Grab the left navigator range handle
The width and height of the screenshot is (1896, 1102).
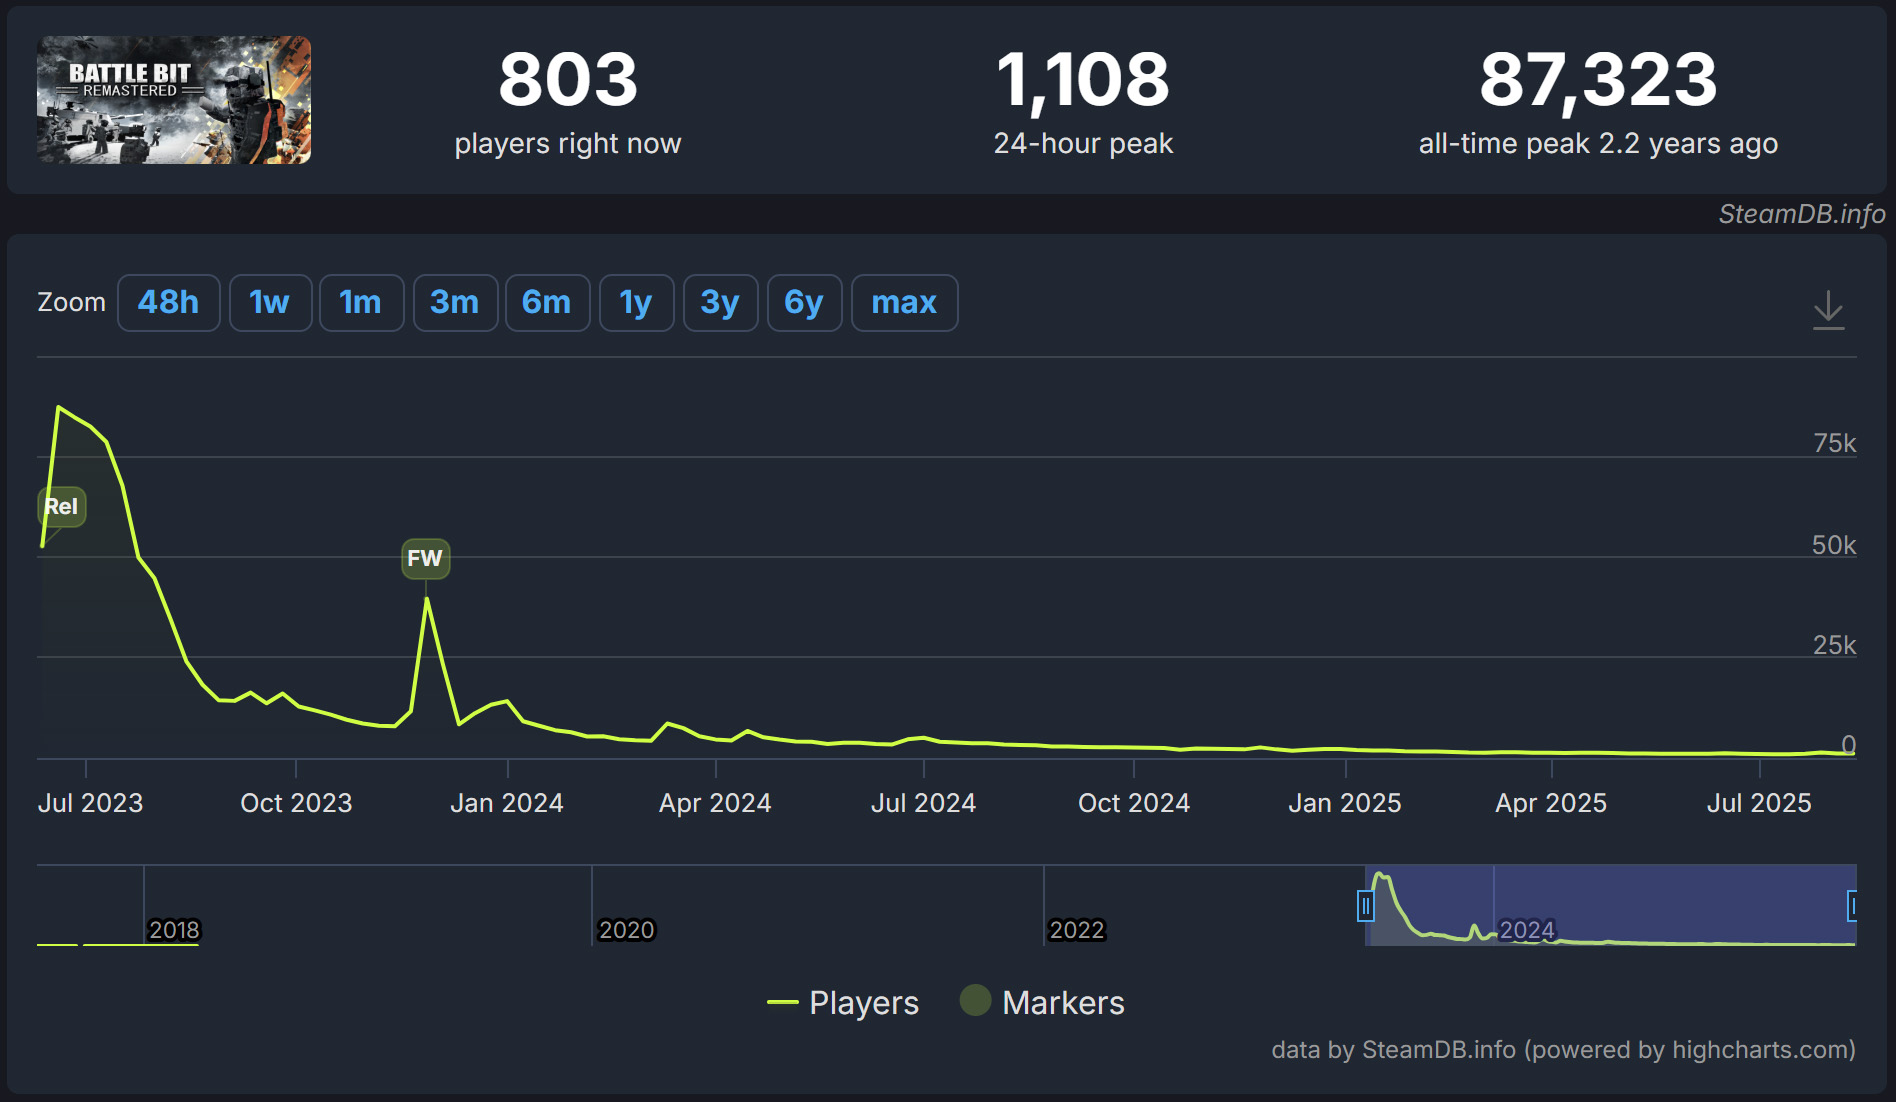[x=1365, y=906]
